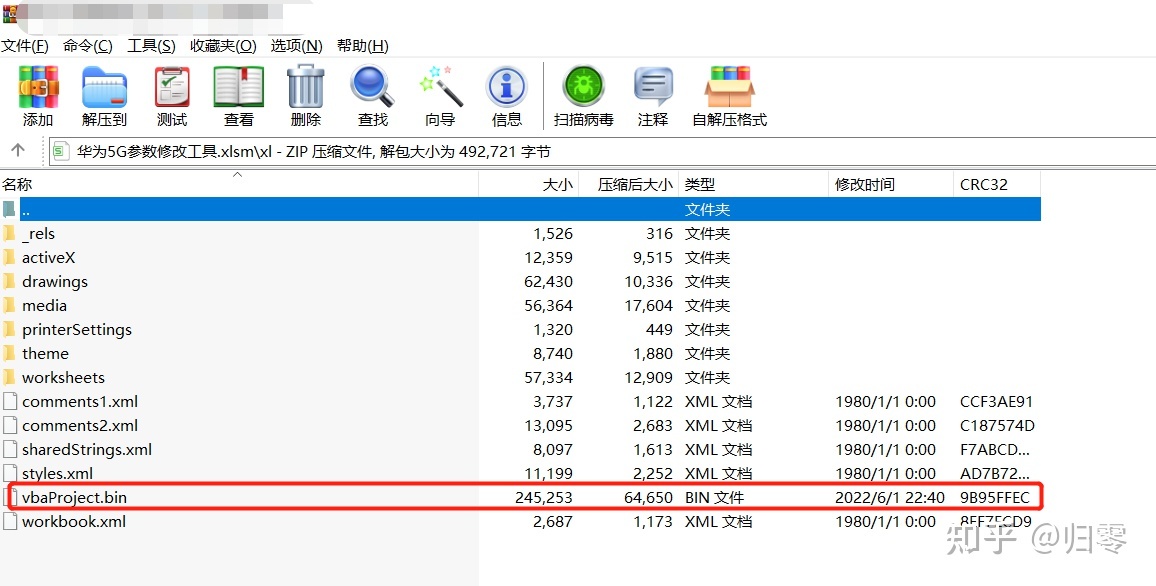The image size is (1156, 586).
Task: Select the _rels folder name
Action: [38, 234]
